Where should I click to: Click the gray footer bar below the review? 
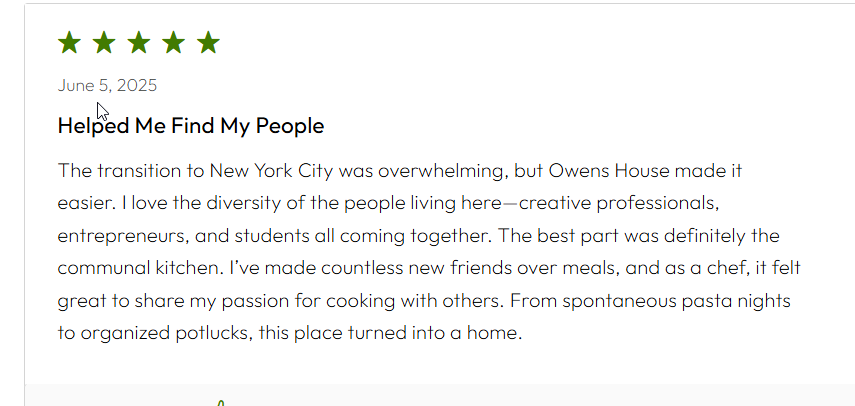point(440,395)
